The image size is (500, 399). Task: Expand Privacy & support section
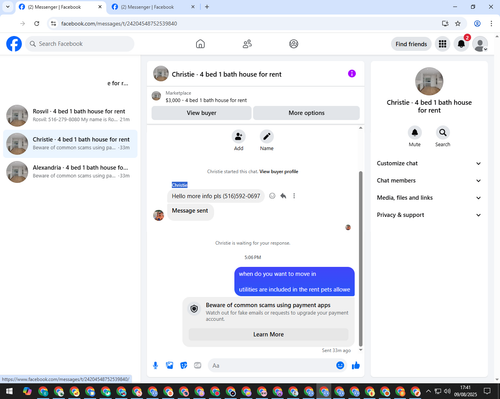[x=429, y=215]
